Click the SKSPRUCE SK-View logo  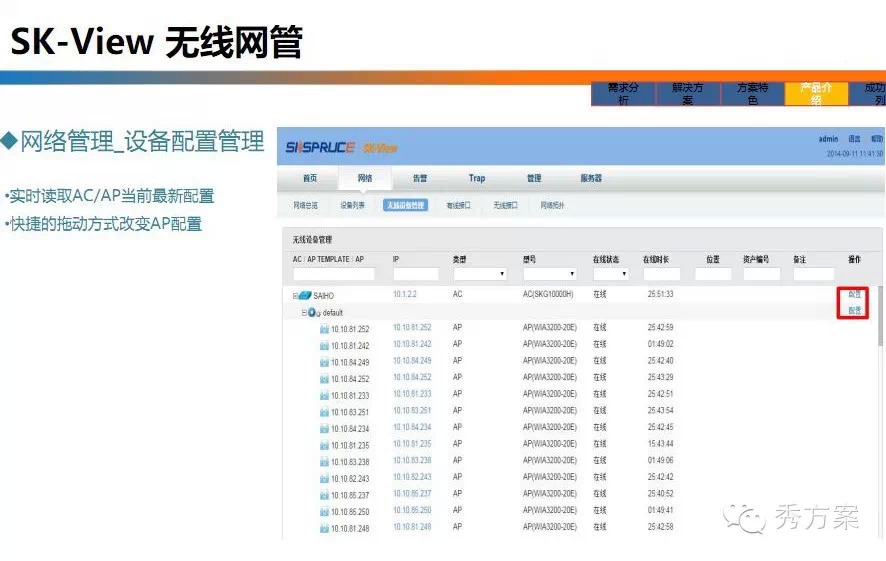click(341, 148)
